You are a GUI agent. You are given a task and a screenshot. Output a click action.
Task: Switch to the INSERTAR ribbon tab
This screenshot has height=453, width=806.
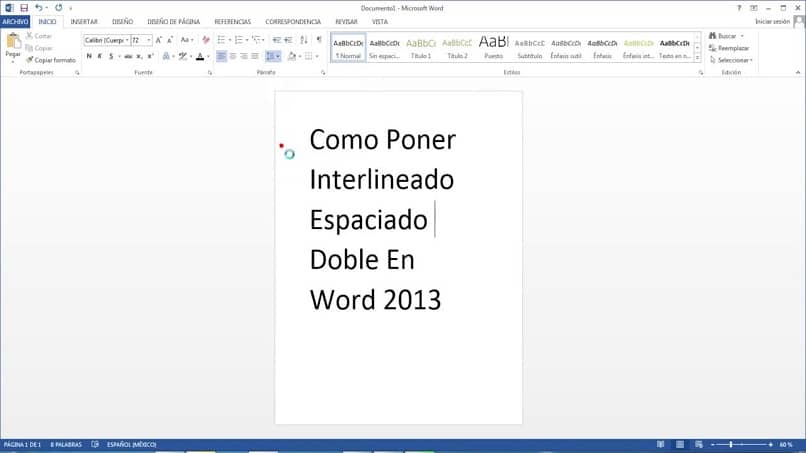point(84,21)
